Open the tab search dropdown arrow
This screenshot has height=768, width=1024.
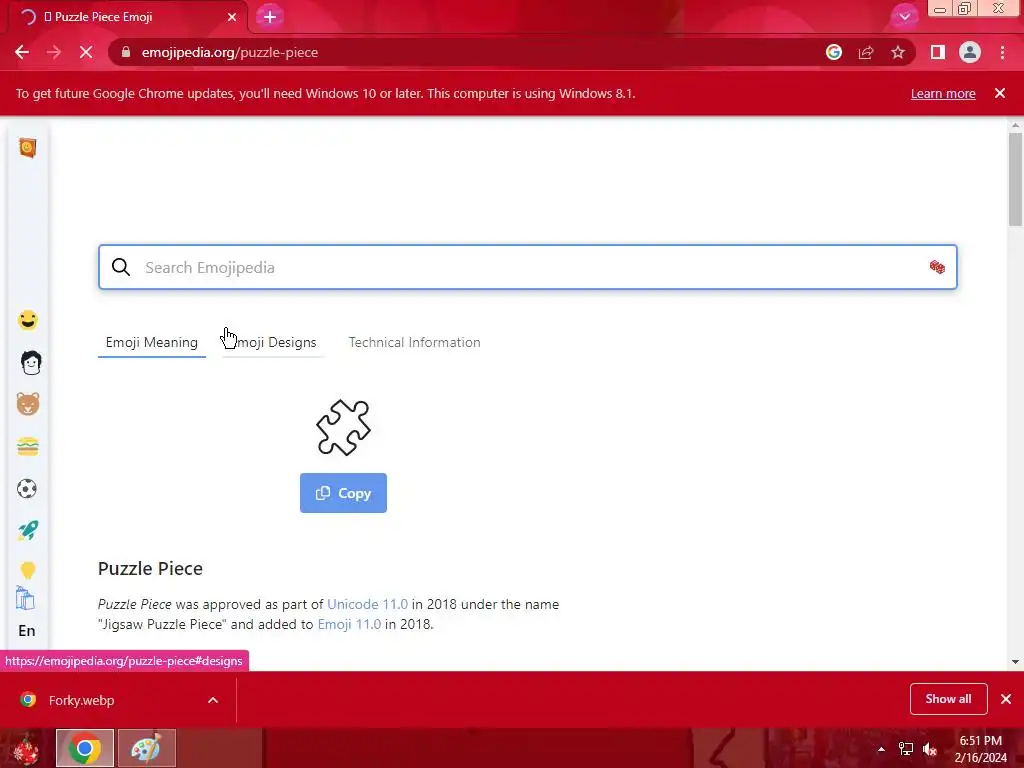tap(904, 17)
